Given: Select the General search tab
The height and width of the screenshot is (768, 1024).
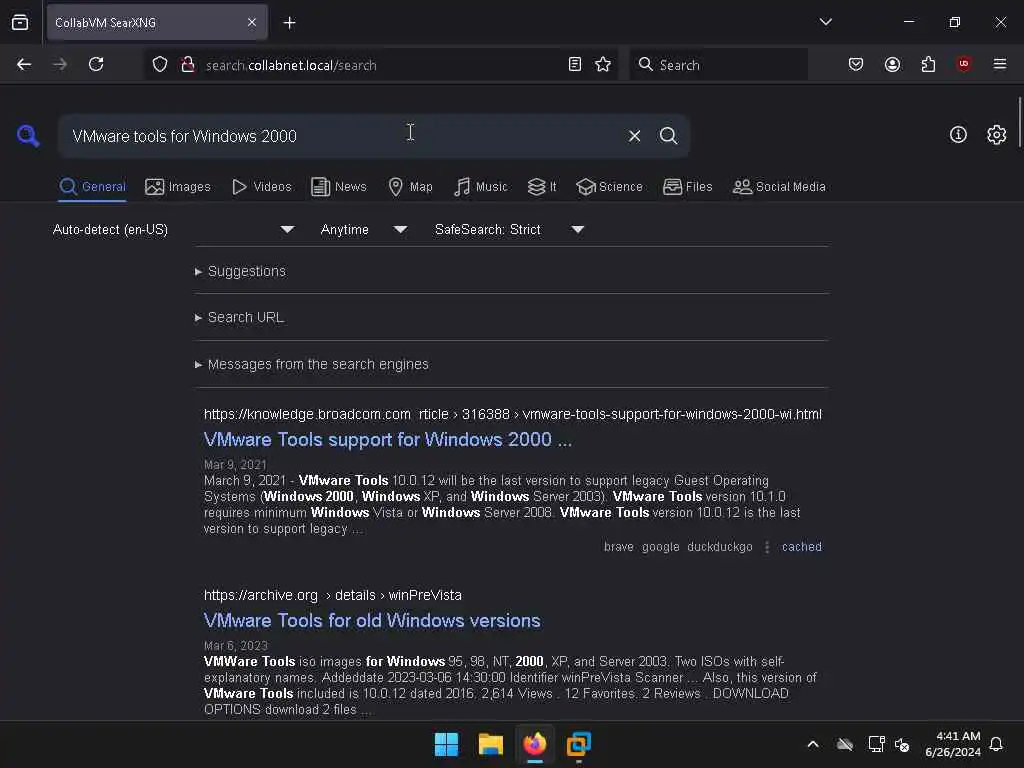Looking at the screenshot, I should [92, 187].
